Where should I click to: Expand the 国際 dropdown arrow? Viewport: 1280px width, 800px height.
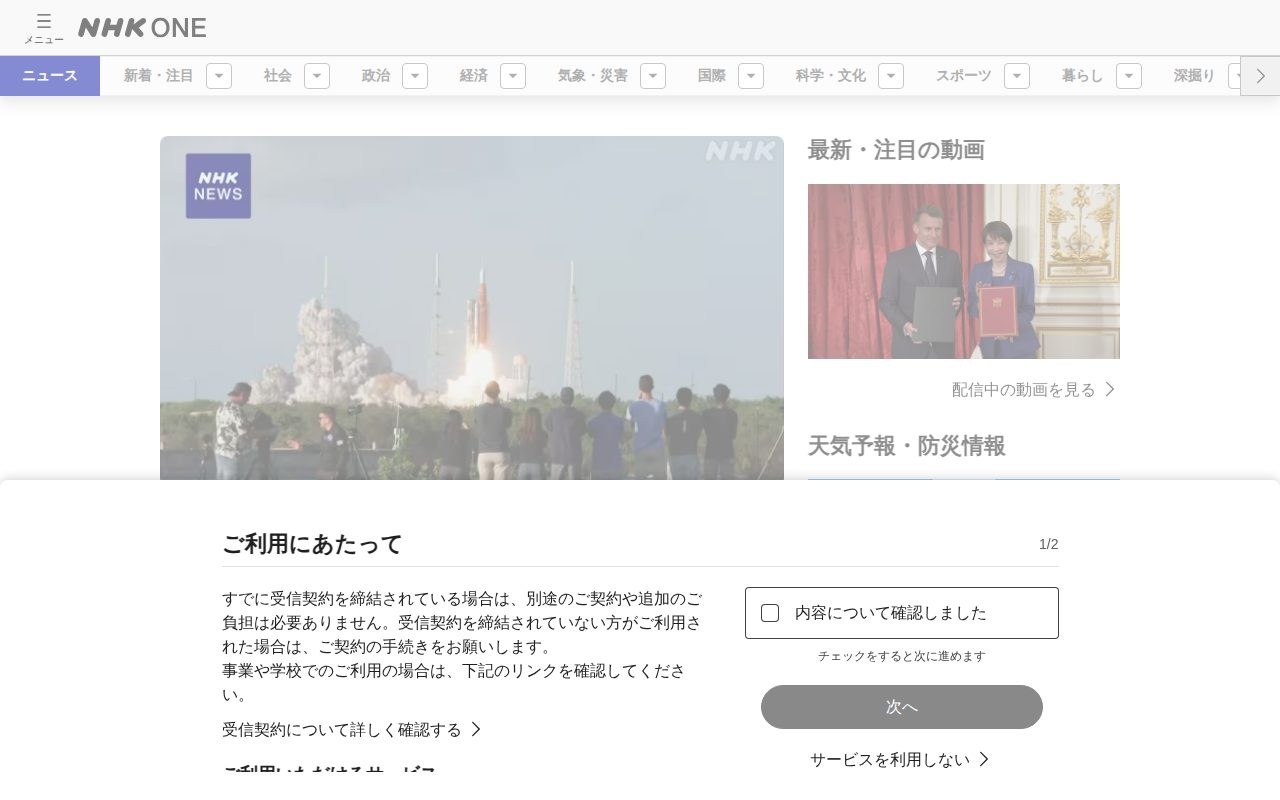click(x=751, y=76)
